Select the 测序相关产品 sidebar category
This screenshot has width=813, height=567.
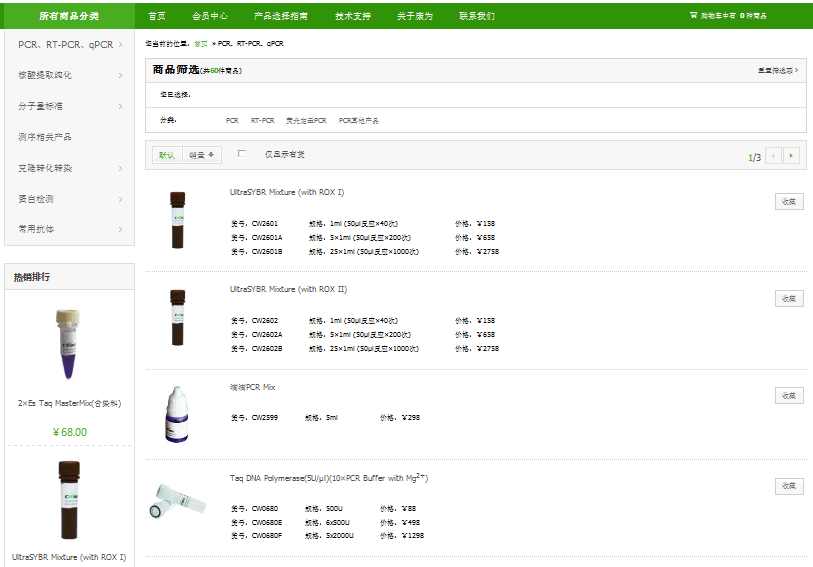tap(45, 137)
